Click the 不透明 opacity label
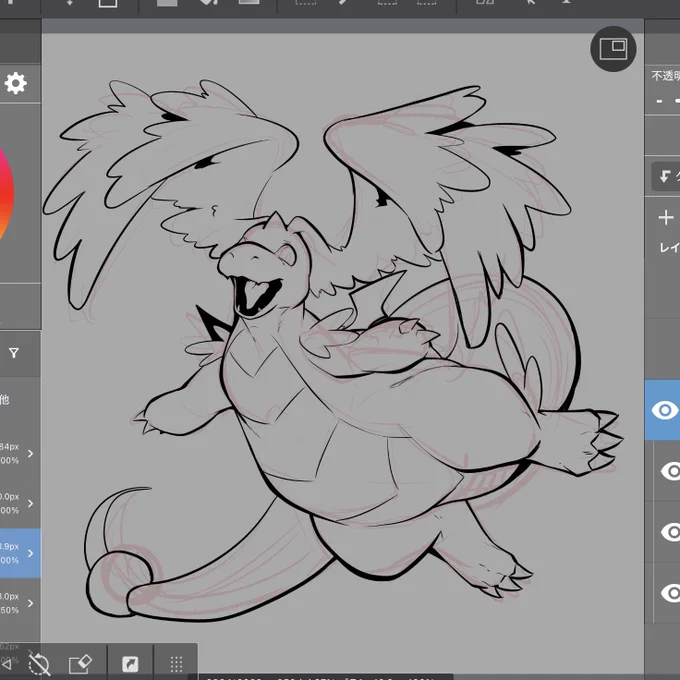Image resolution: width=680 pixels, height=680 pixels. coord(665,76)
